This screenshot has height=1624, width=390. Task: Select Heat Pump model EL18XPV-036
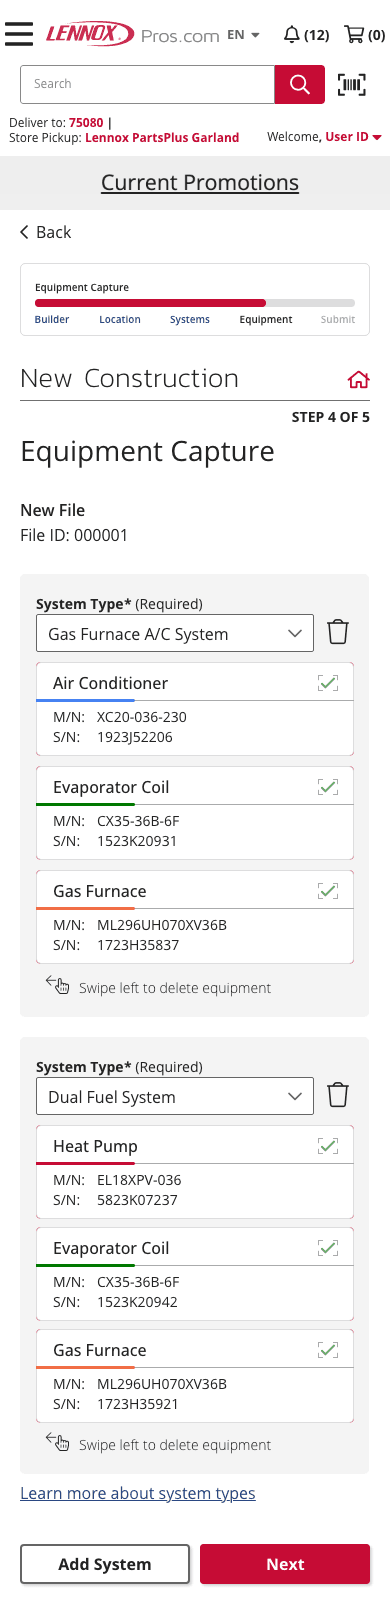click(x=139, y=1180)
